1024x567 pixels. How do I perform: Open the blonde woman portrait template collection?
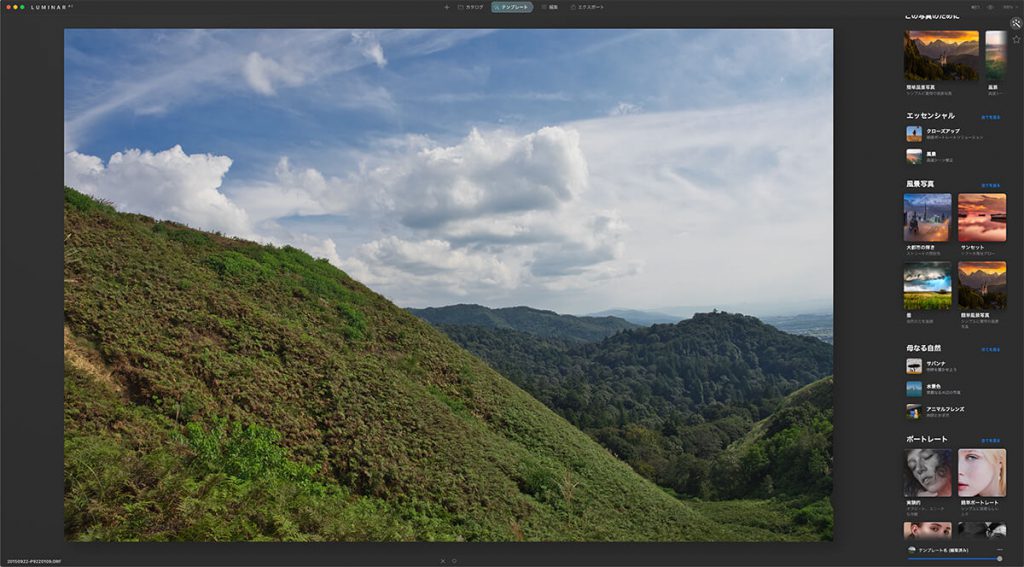982,473
